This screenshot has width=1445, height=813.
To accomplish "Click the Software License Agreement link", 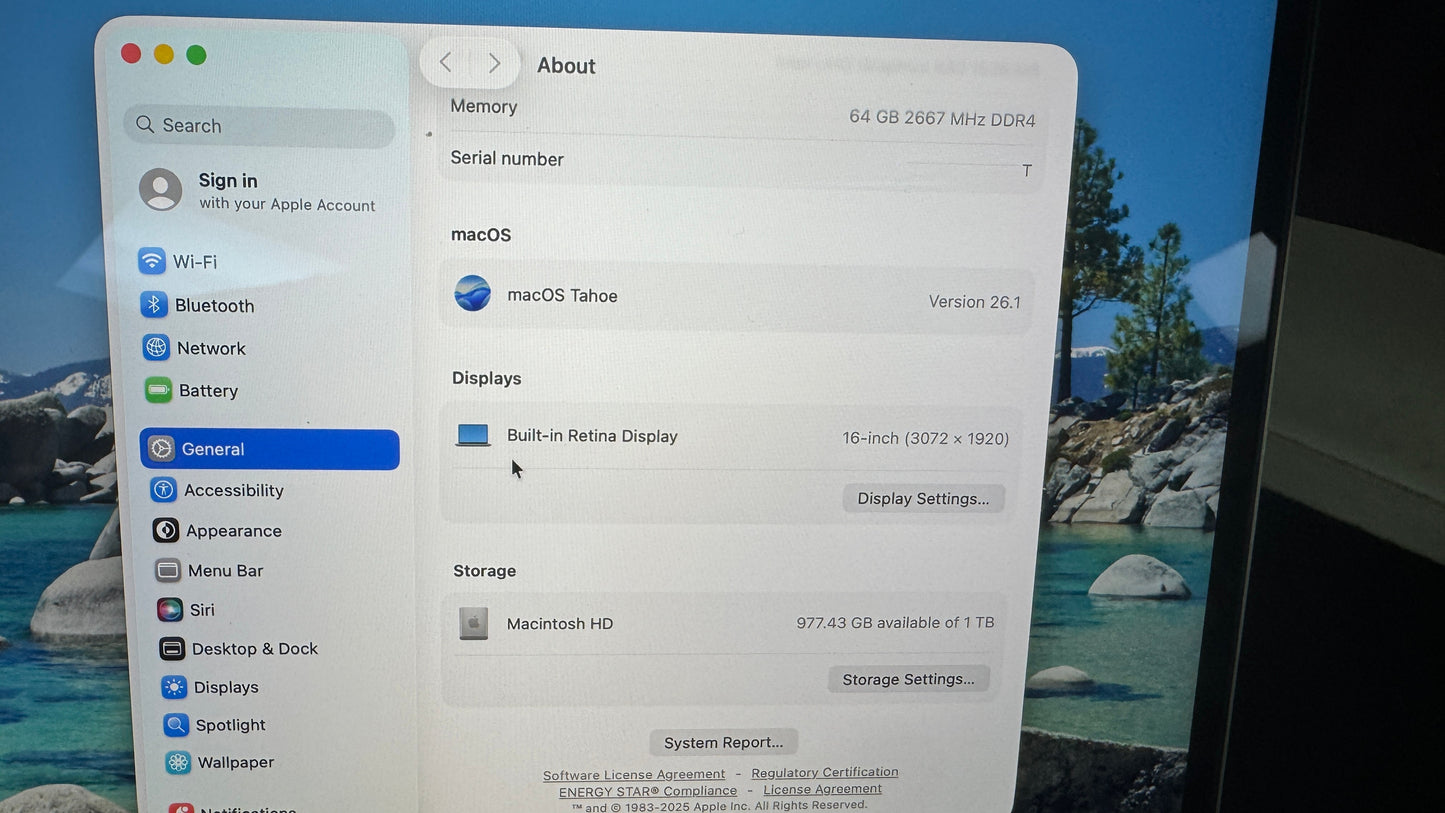I will click(634, 773).
